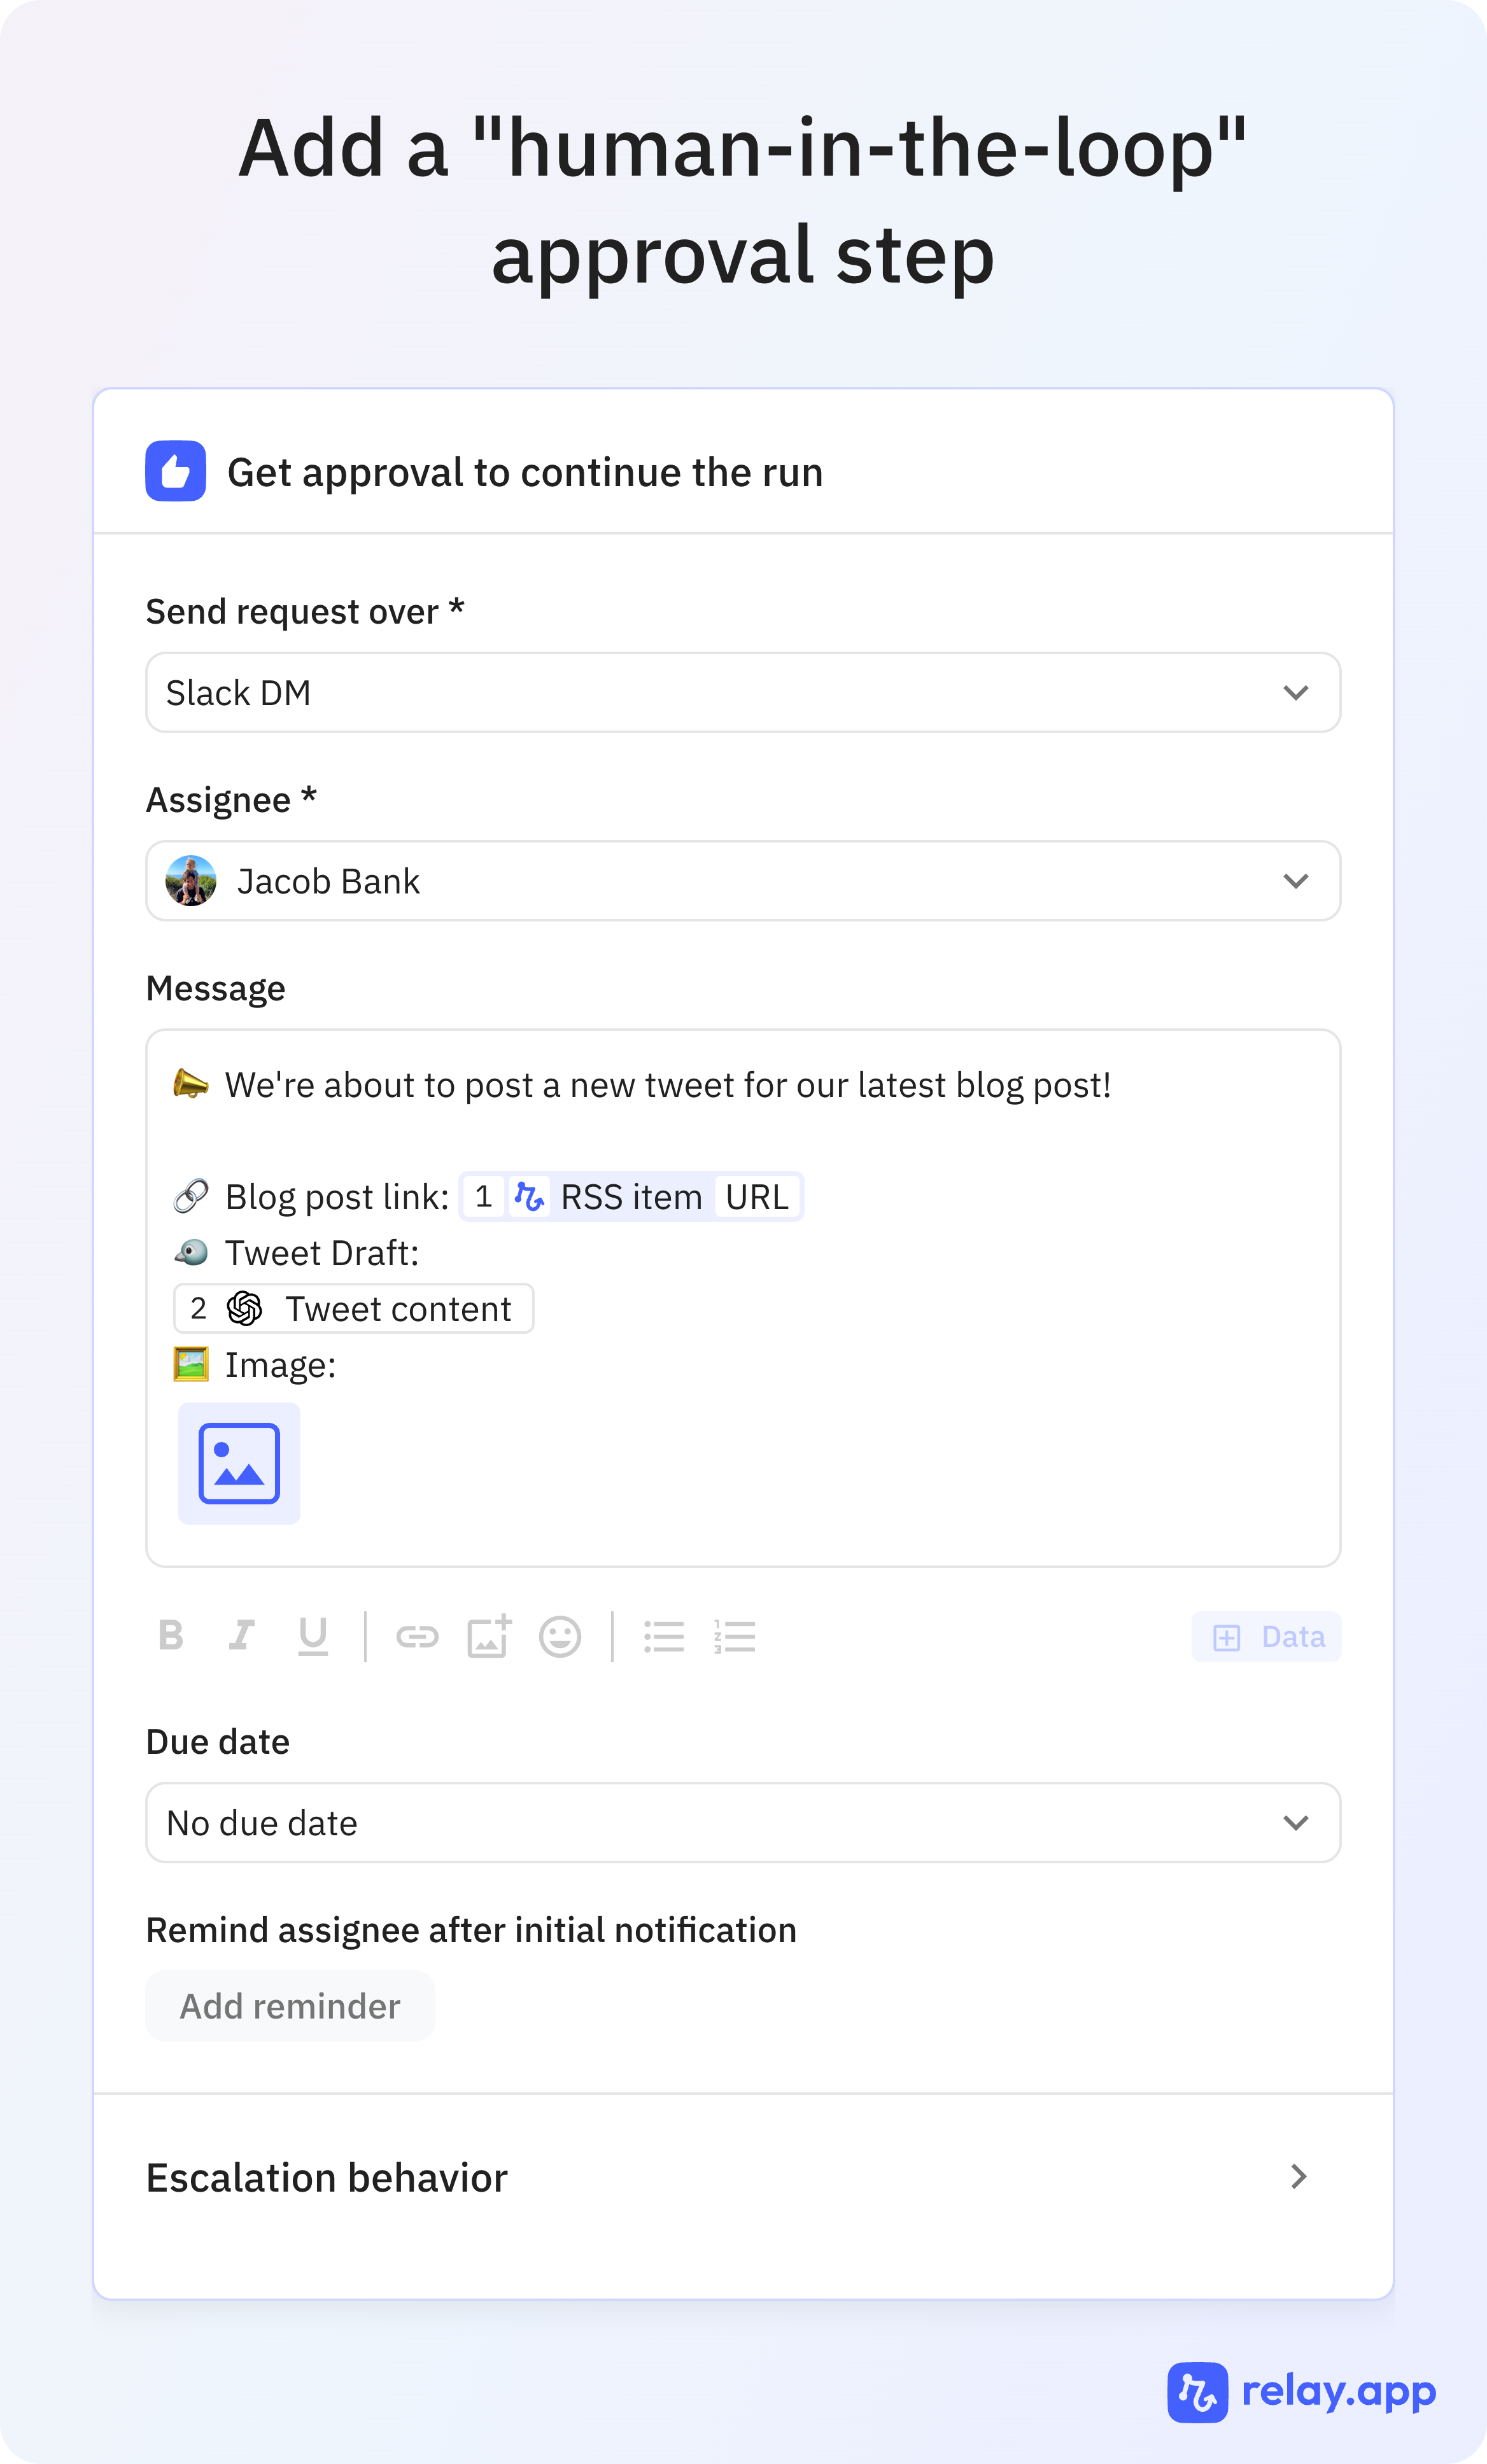1487x2464 pixels.
Task: Insert a bulleted list
Action: (x=664, y=1637)
